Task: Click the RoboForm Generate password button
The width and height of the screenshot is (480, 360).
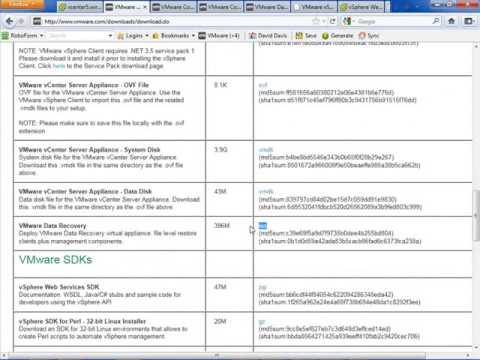Action: 338,36
